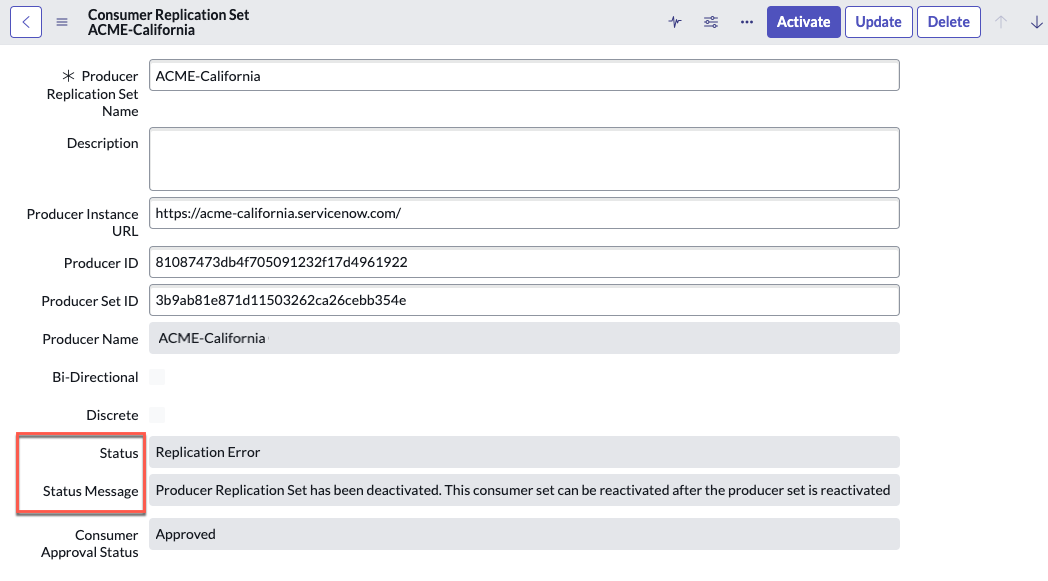Click the Discrete label
Viewport: 1048px width, 581px height.
112,416
